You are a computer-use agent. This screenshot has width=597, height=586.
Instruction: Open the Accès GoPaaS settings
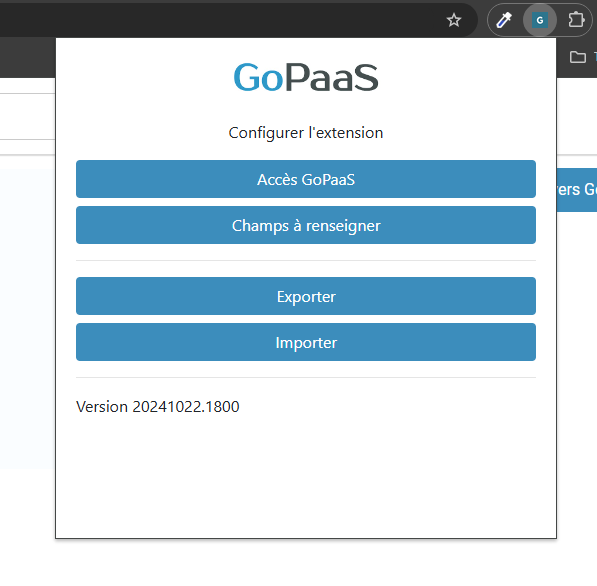tap(306, 179)
